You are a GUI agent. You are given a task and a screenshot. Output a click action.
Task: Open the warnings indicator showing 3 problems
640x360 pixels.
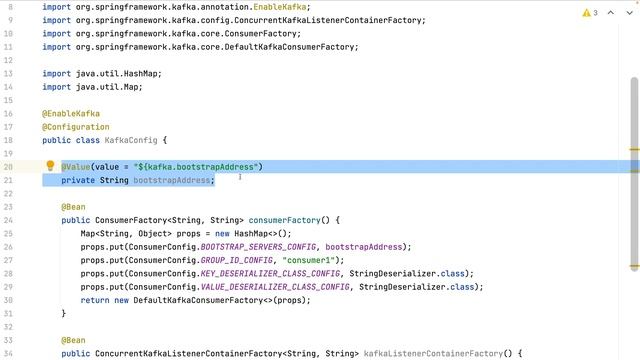click(x=590, y=13)
